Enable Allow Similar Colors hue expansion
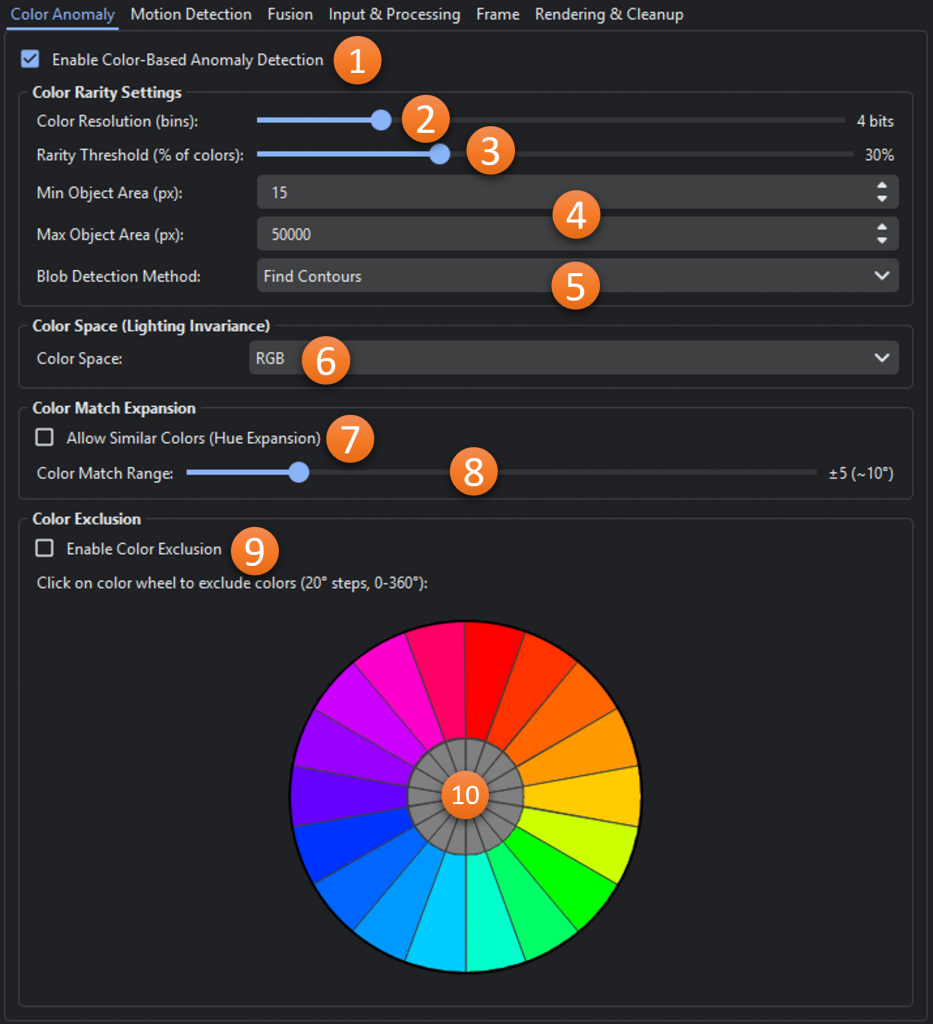The image size is (933, 1024). point(45,437)
